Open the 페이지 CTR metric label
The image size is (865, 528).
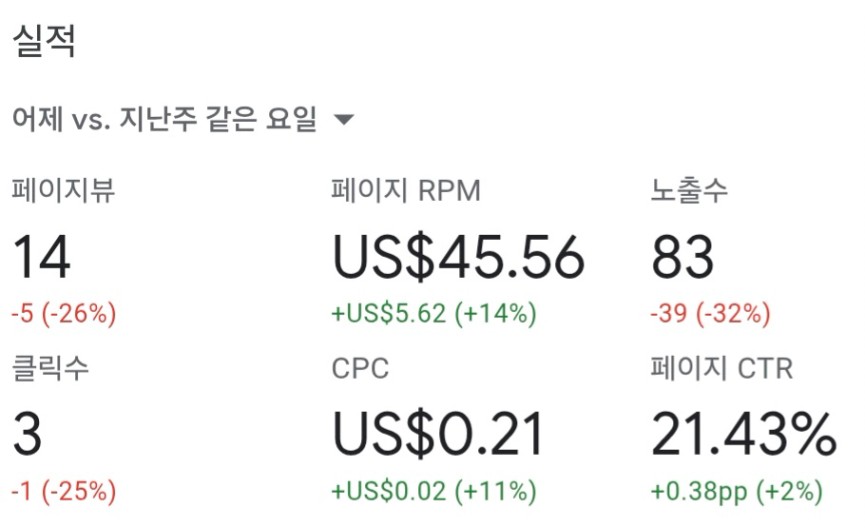[722, 367]
